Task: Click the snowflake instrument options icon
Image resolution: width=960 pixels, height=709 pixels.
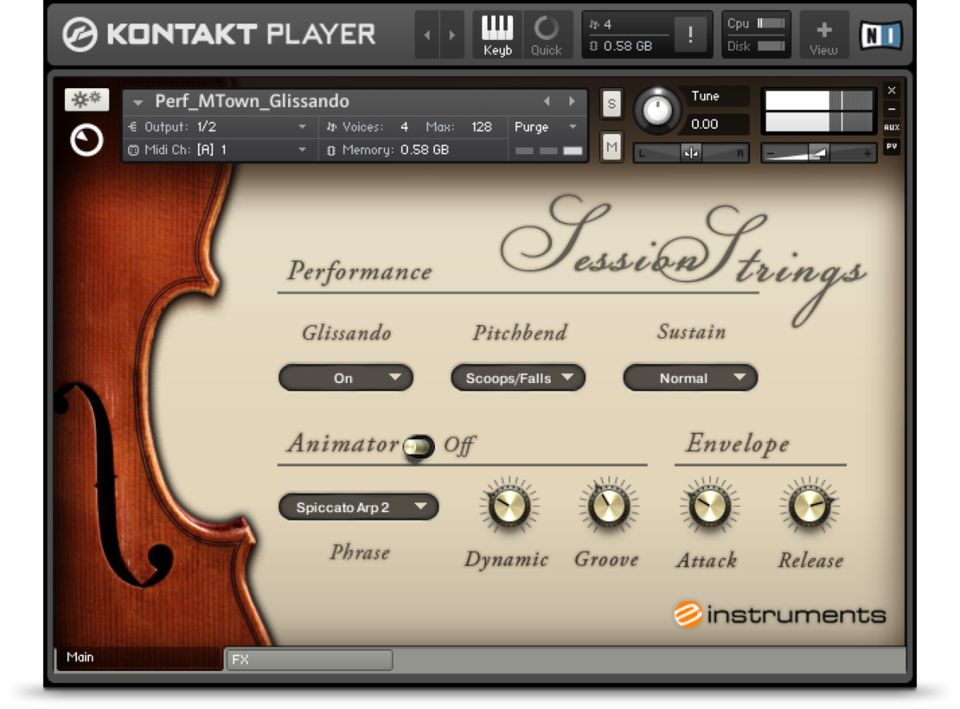Action: pos(87,100)
